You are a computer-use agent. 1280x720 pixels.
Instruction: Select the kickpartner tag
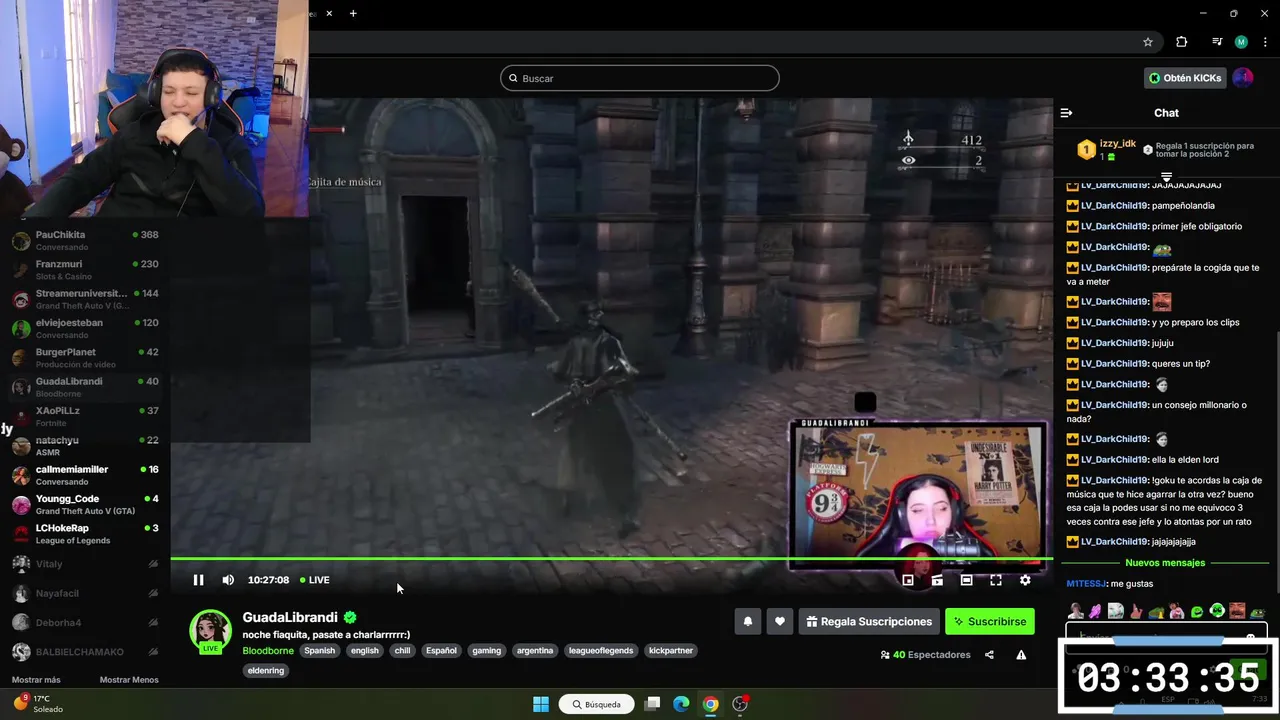(671, 650)
